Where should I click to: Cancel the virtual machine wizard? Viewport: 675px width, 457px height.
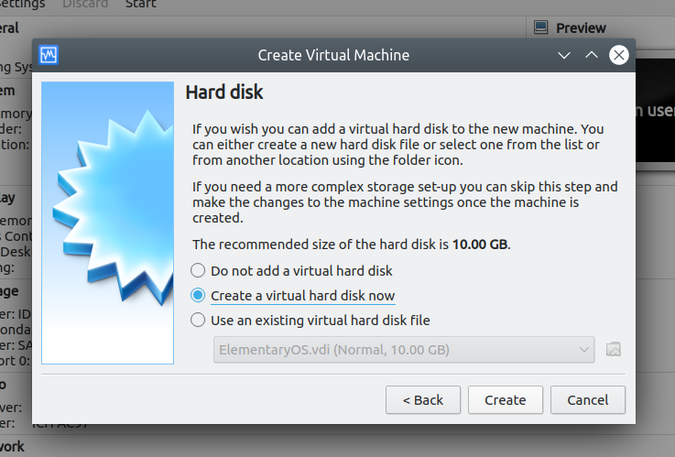tap(587, 400)
